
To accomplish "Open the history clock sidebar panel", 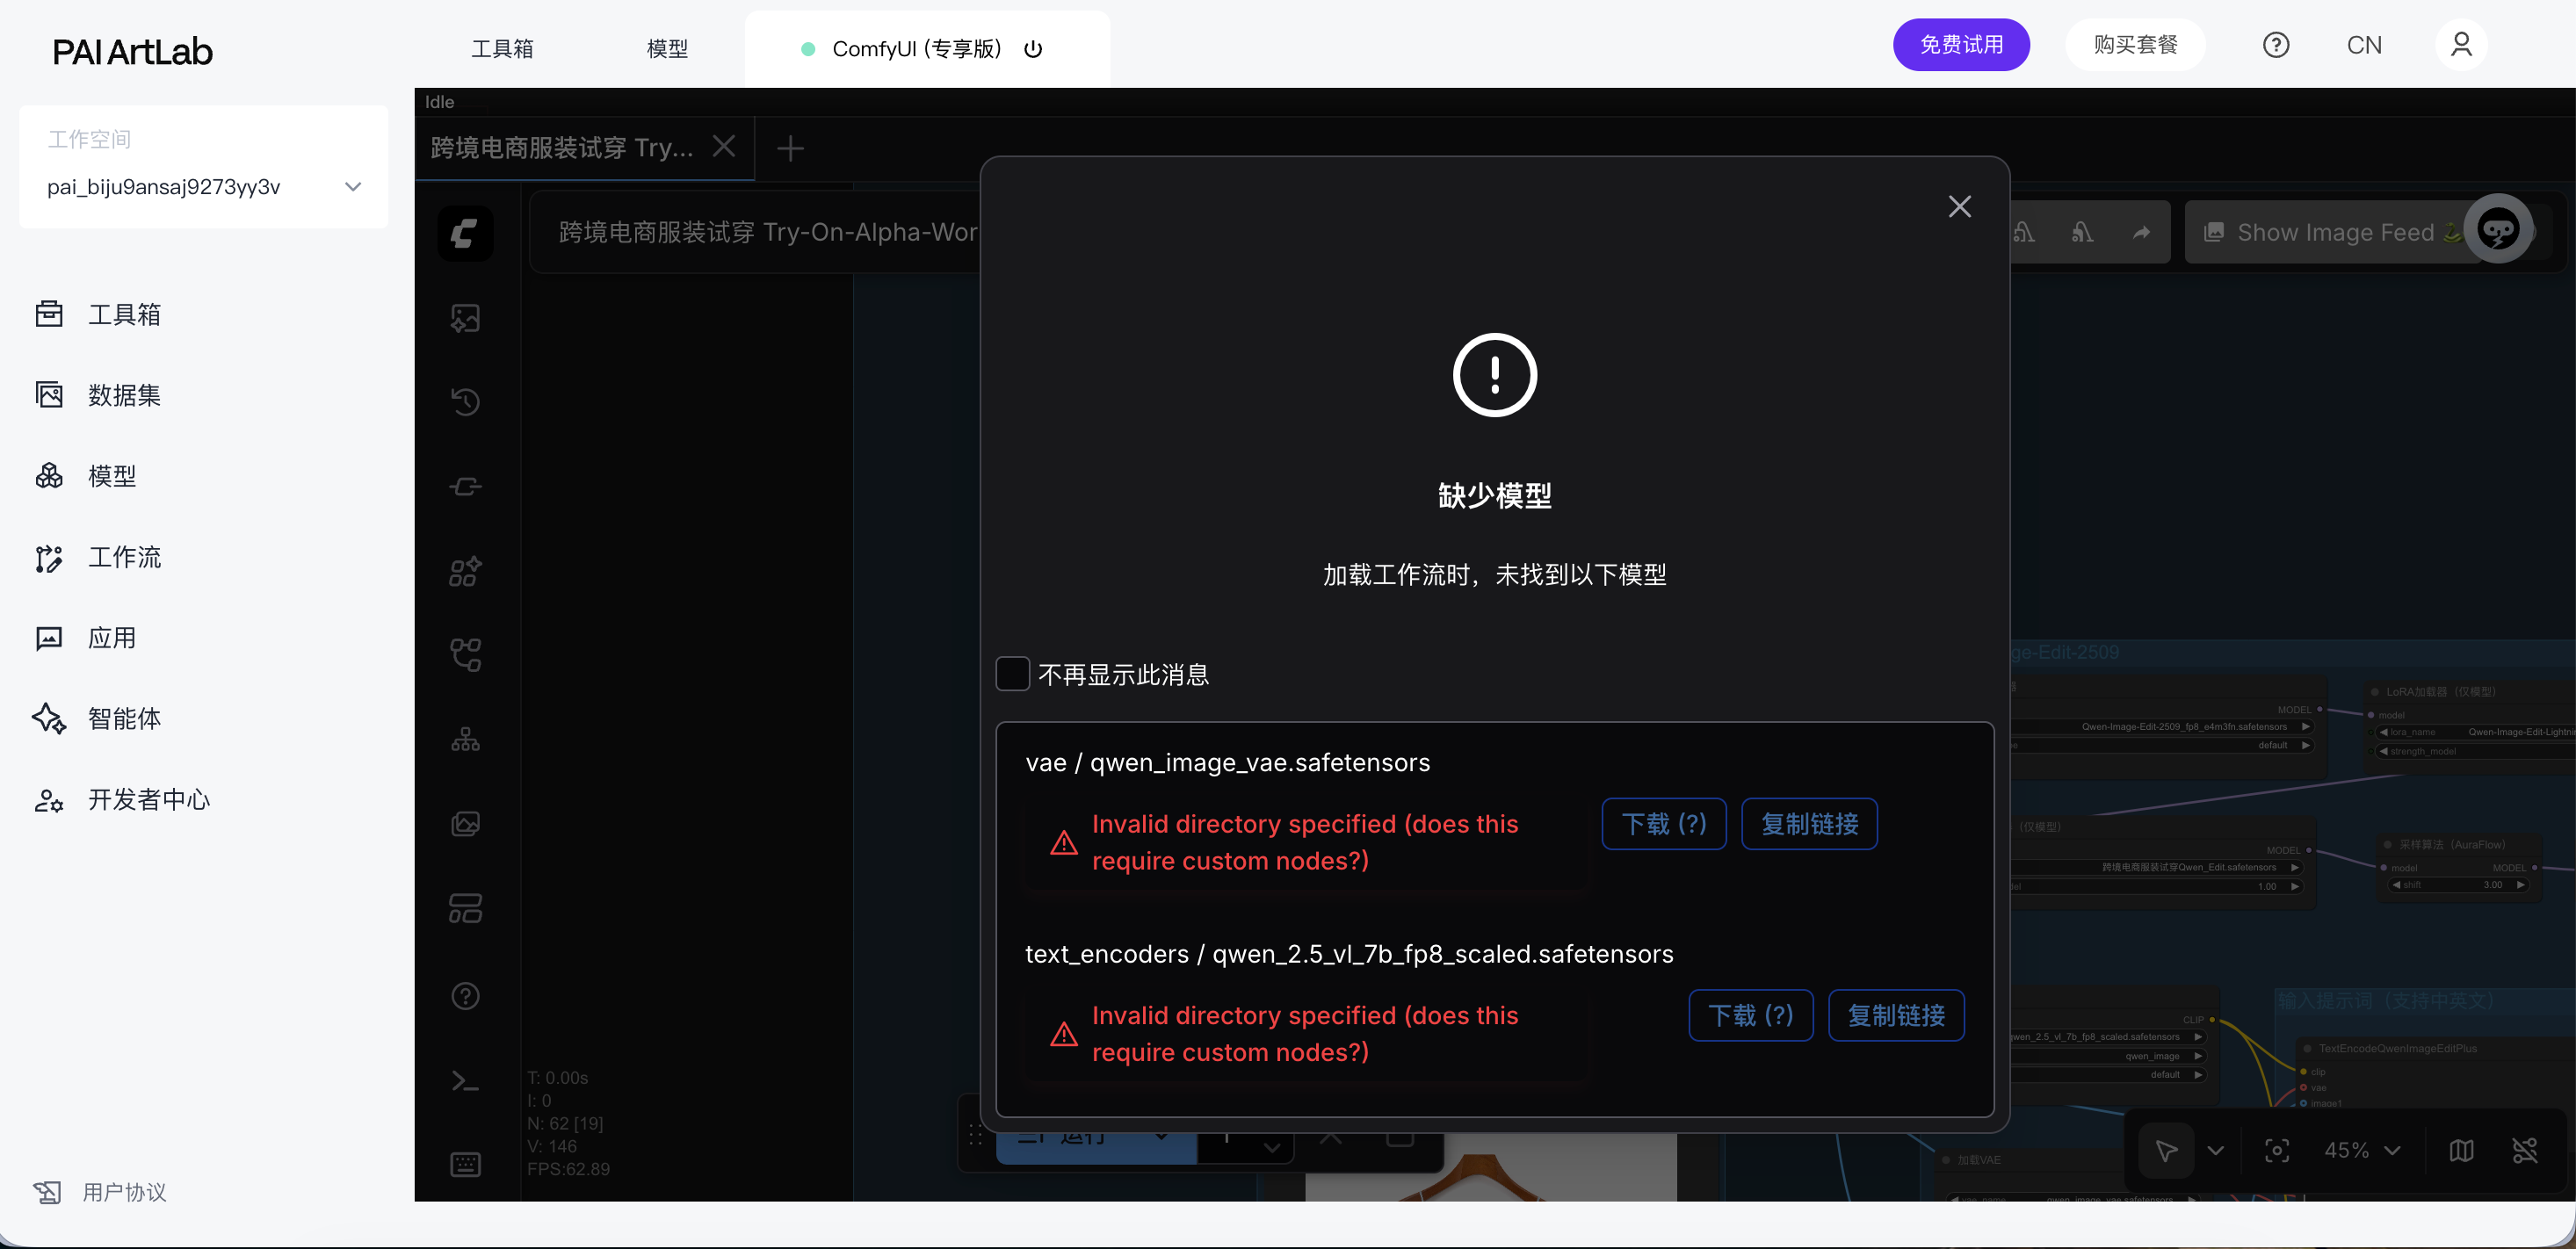I will tap(465, 402).
